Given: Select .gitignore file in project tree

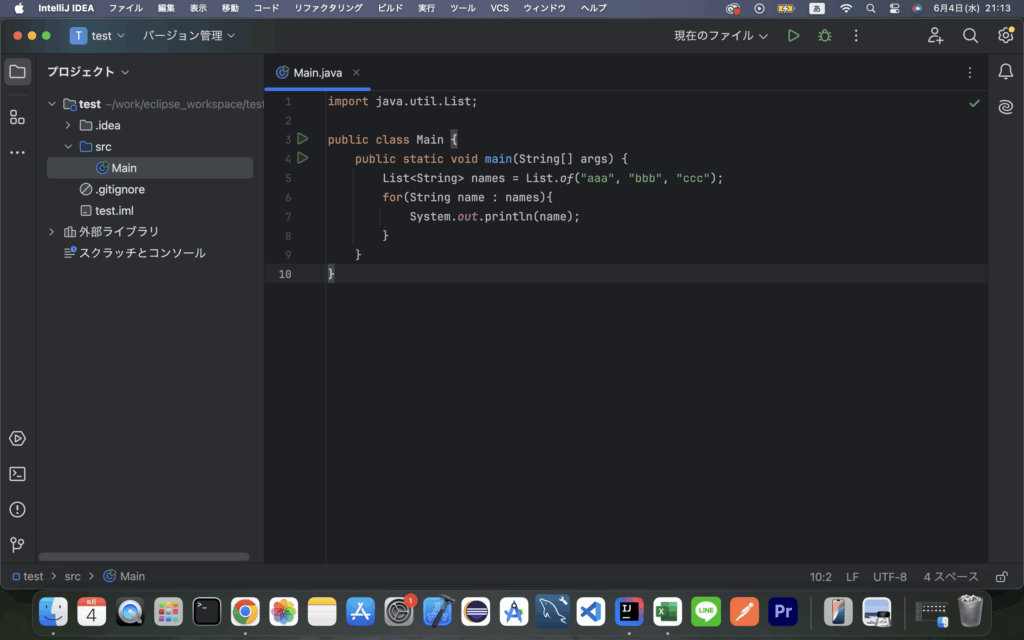Looking at the screenshot, I should (x=119, y=189).
